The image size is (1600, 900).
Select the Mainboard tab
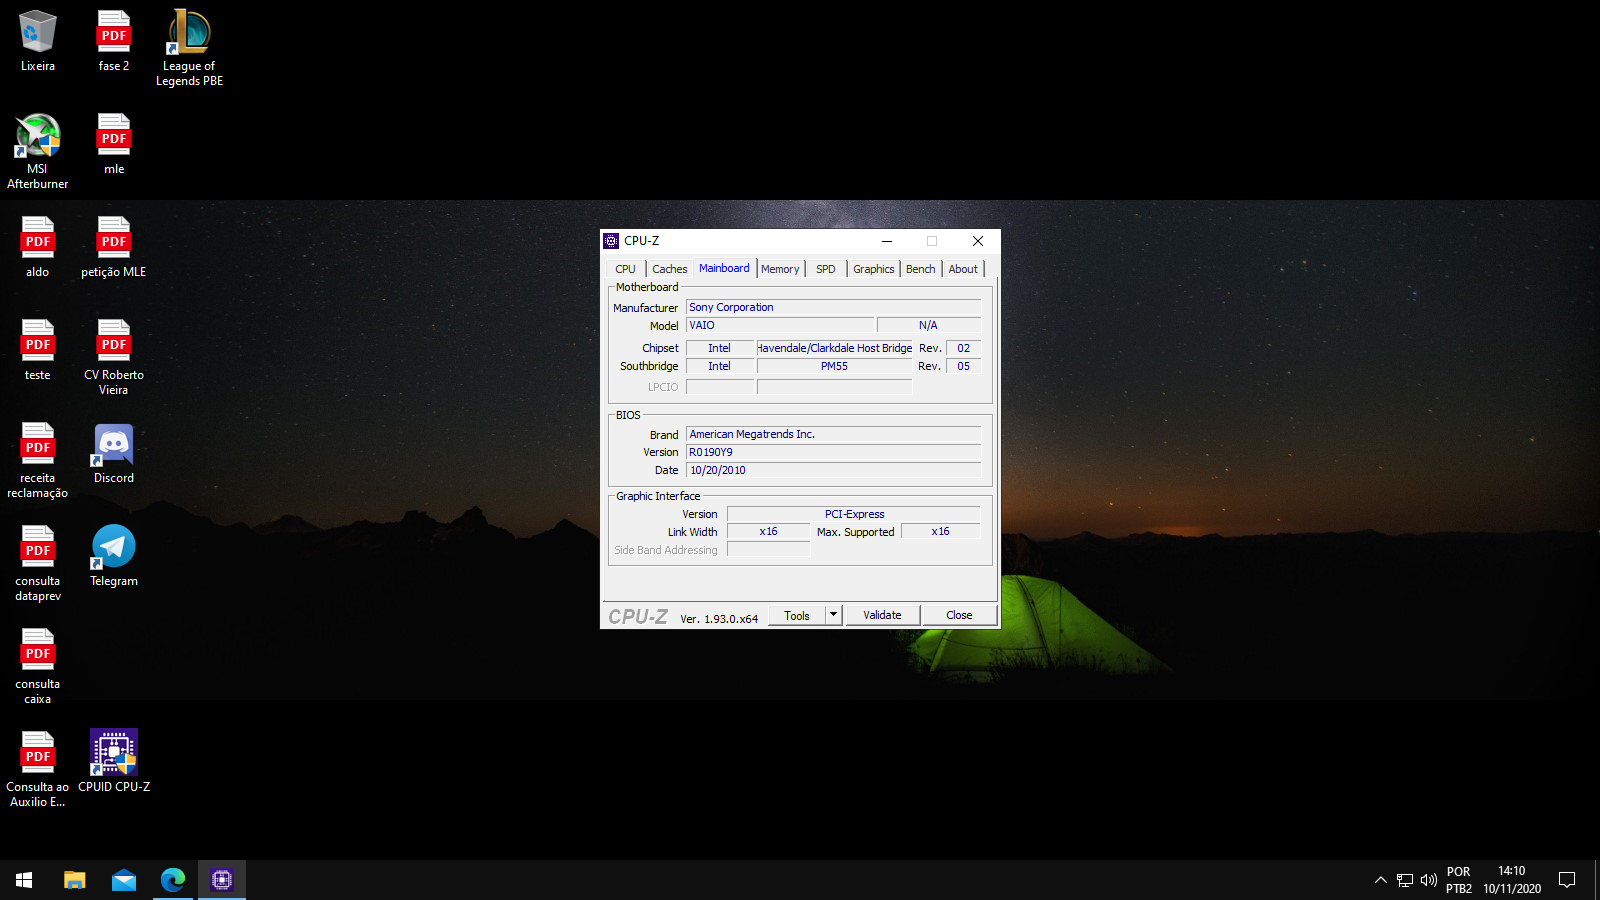724,268
